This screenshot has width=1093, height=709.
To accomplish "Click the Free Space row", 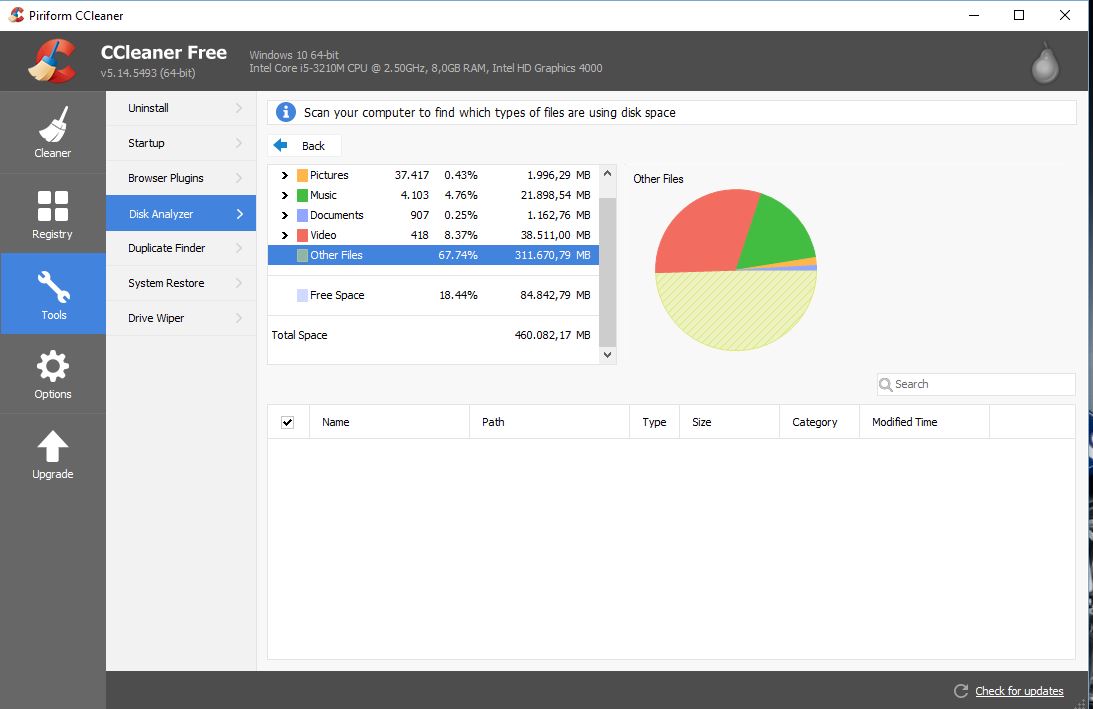I will point(433,295).
